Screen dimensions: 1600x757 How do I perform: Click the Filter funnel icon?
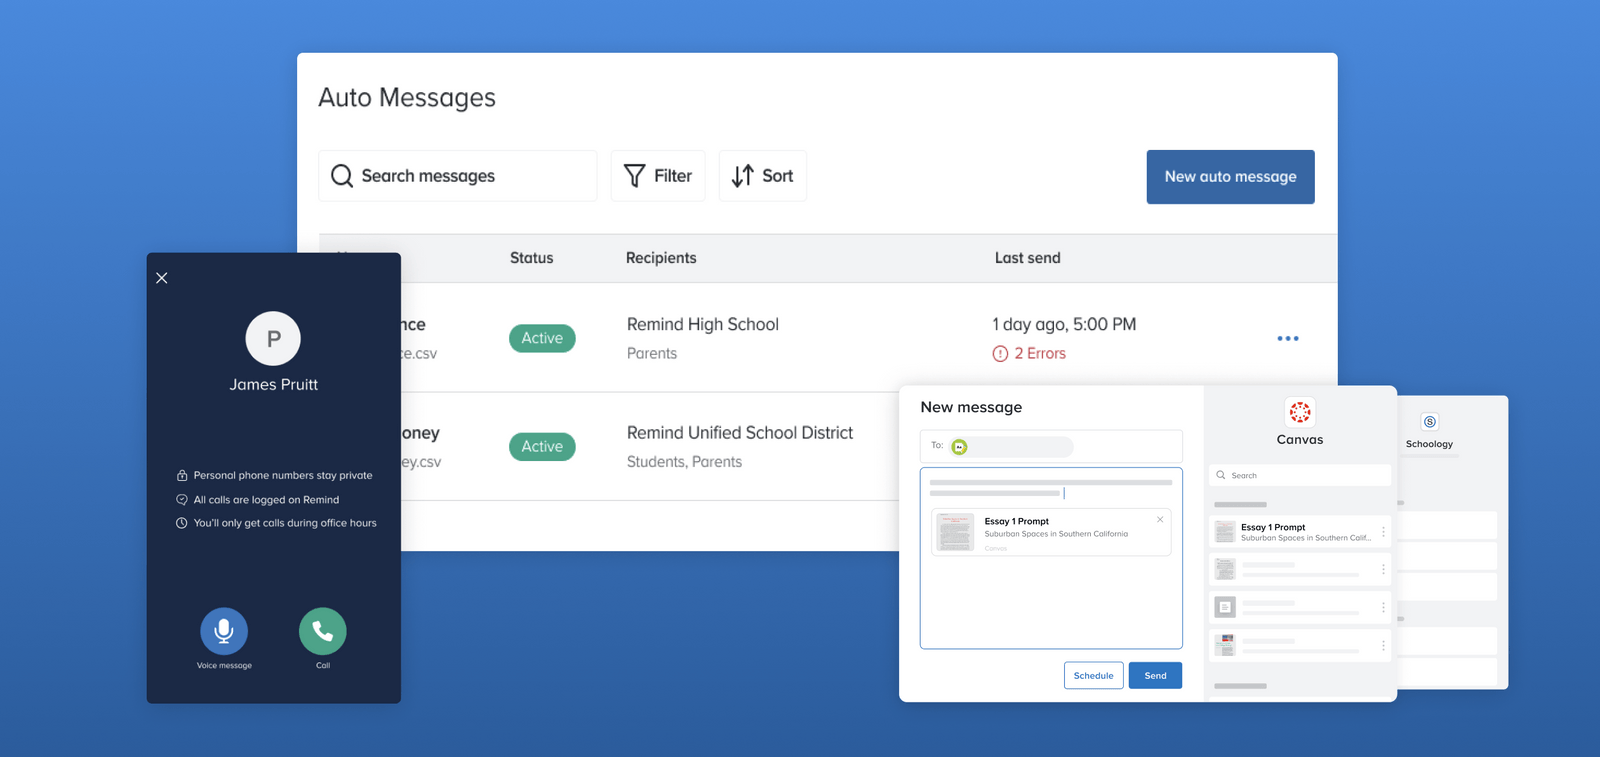pos(634,176)
